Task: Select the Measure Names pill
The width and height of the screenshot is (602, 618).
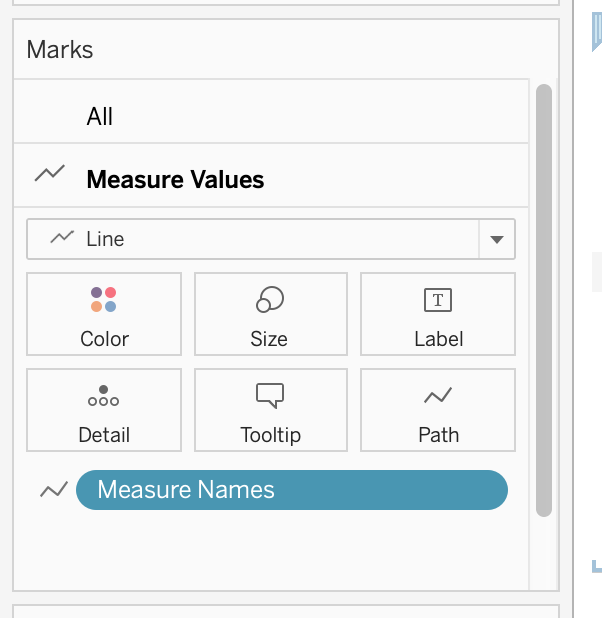Action: 291,490
